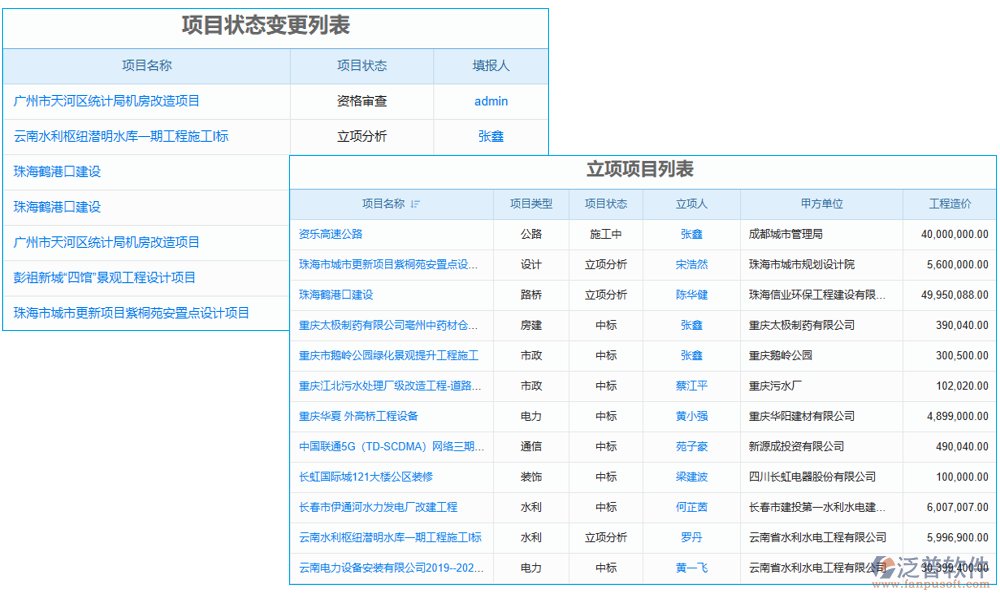Screen dimensions: 1000x600
Task: Open project 资乐高速公路
Action: (x=330, y=234)
